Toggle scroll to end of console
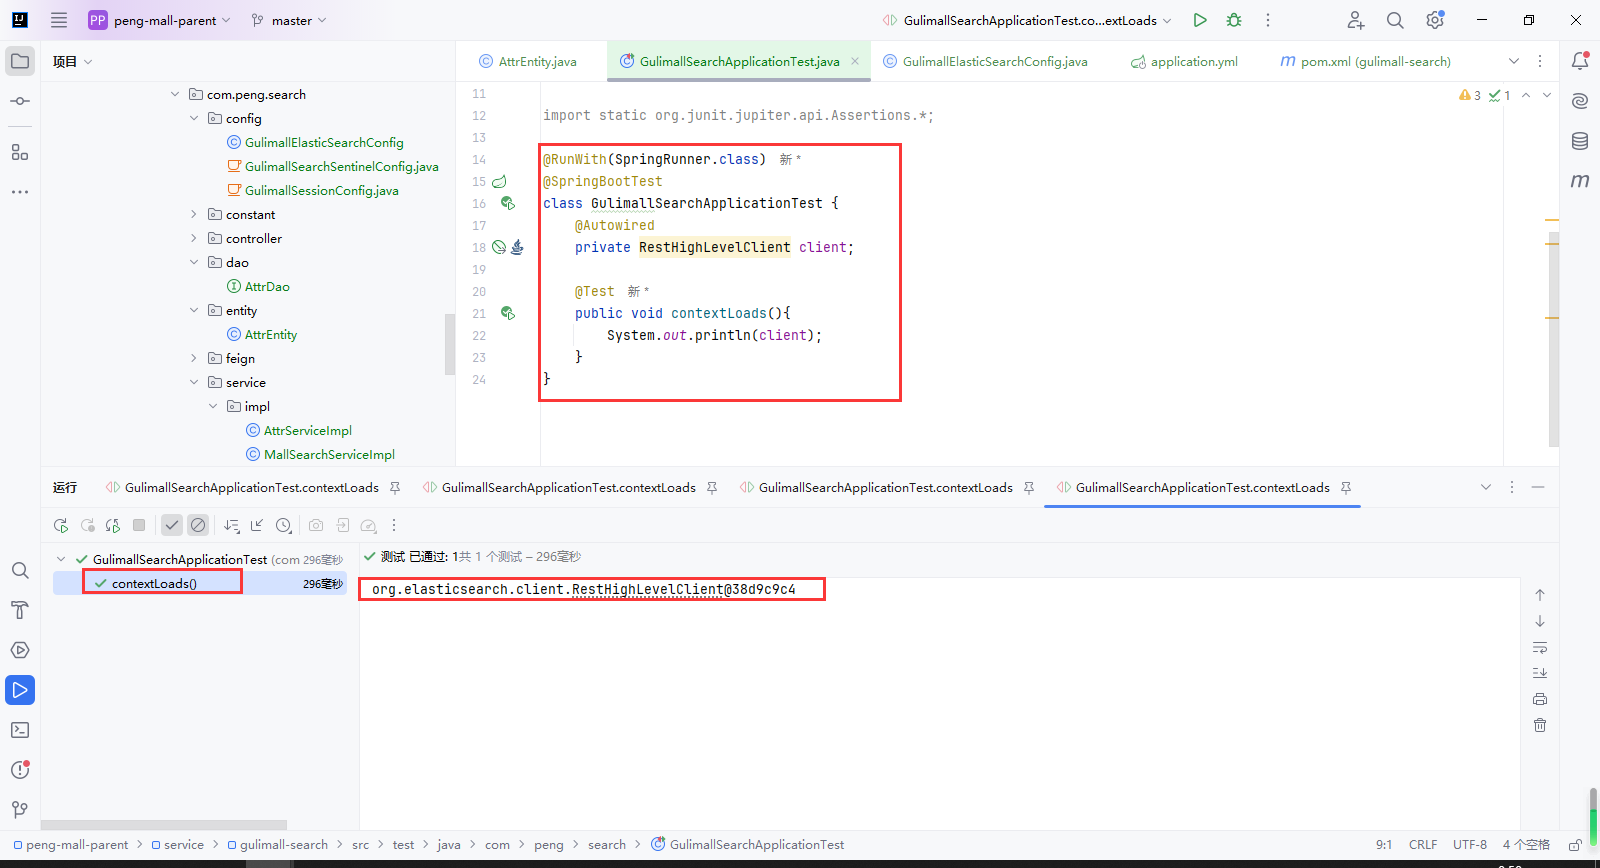1600x868 pixels. pos(1540,673)
